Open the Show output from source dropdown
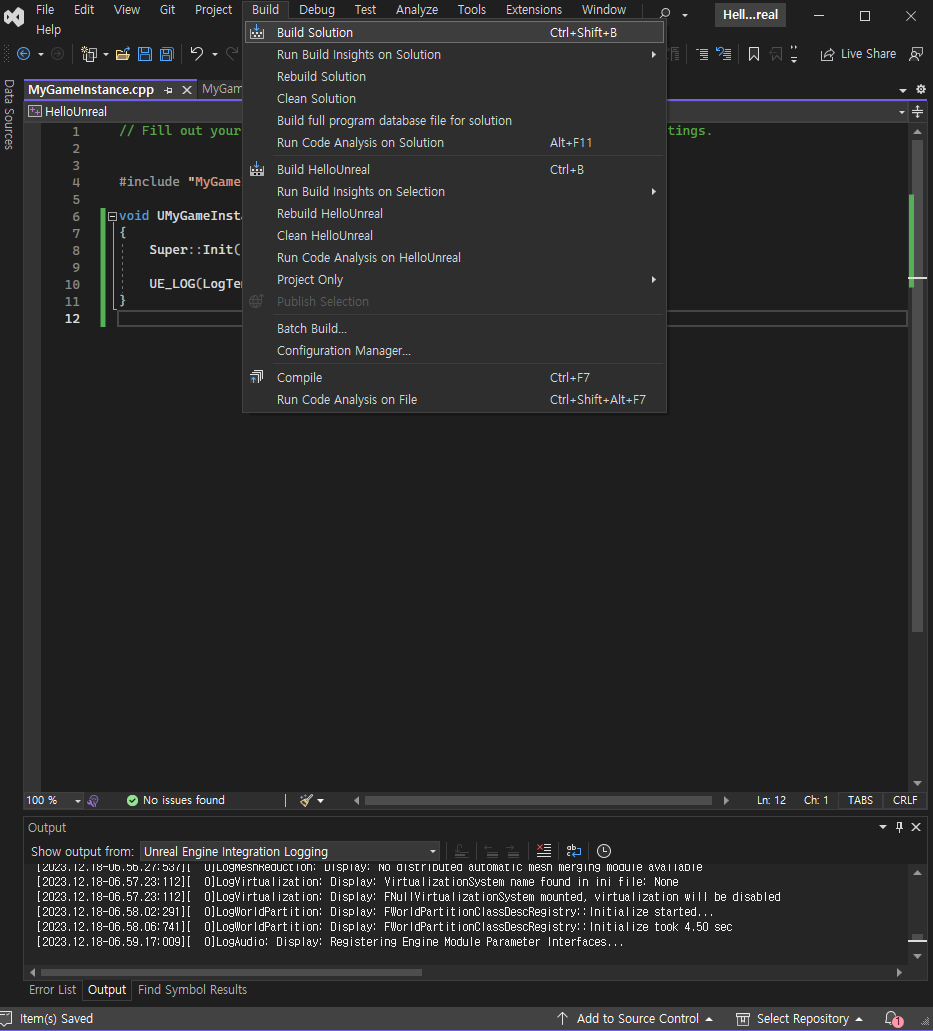 (x=291, y=851)
